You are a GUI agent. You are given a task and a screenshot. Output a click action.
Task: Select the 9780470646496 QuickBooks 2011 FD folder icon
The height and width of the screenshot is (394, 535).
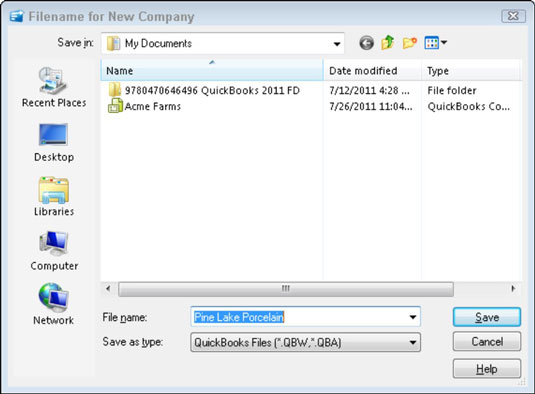click(115, 90)
